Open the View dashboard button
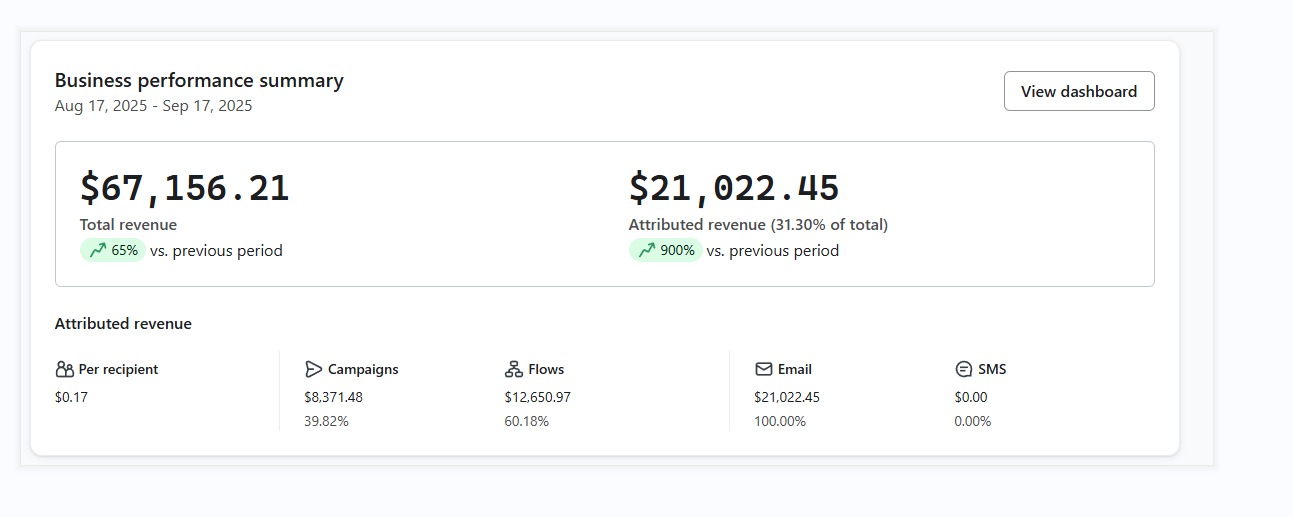 tap(1079, 91)
